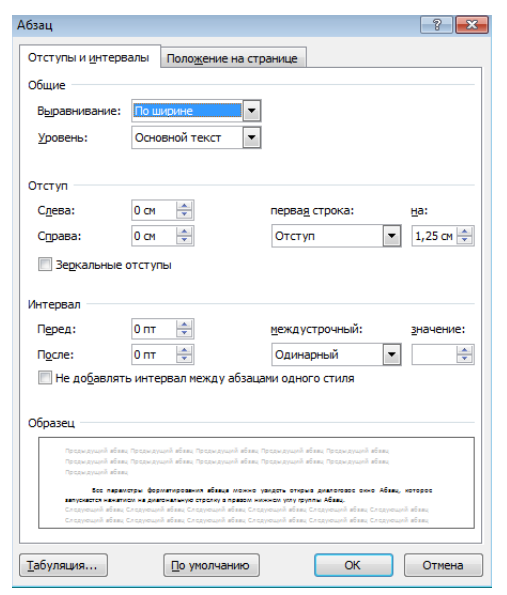Increase the Слева left indent value
Viewport: 507px width, 595px height.
pos(184,206)
